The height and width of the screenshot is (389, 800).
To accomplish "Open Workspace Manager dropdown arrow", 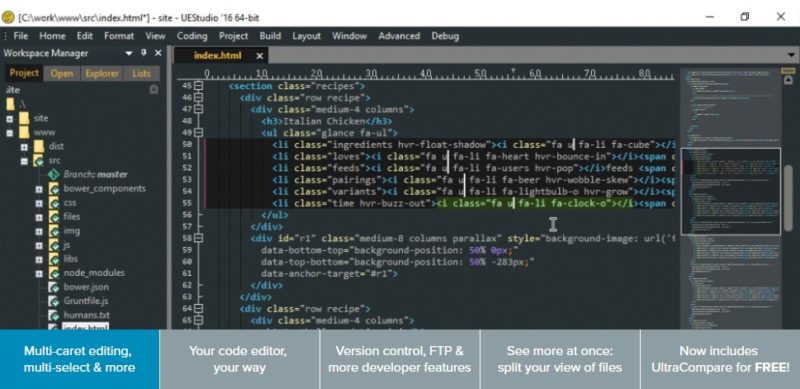I will pyautogui.click(x=129, y=54).
